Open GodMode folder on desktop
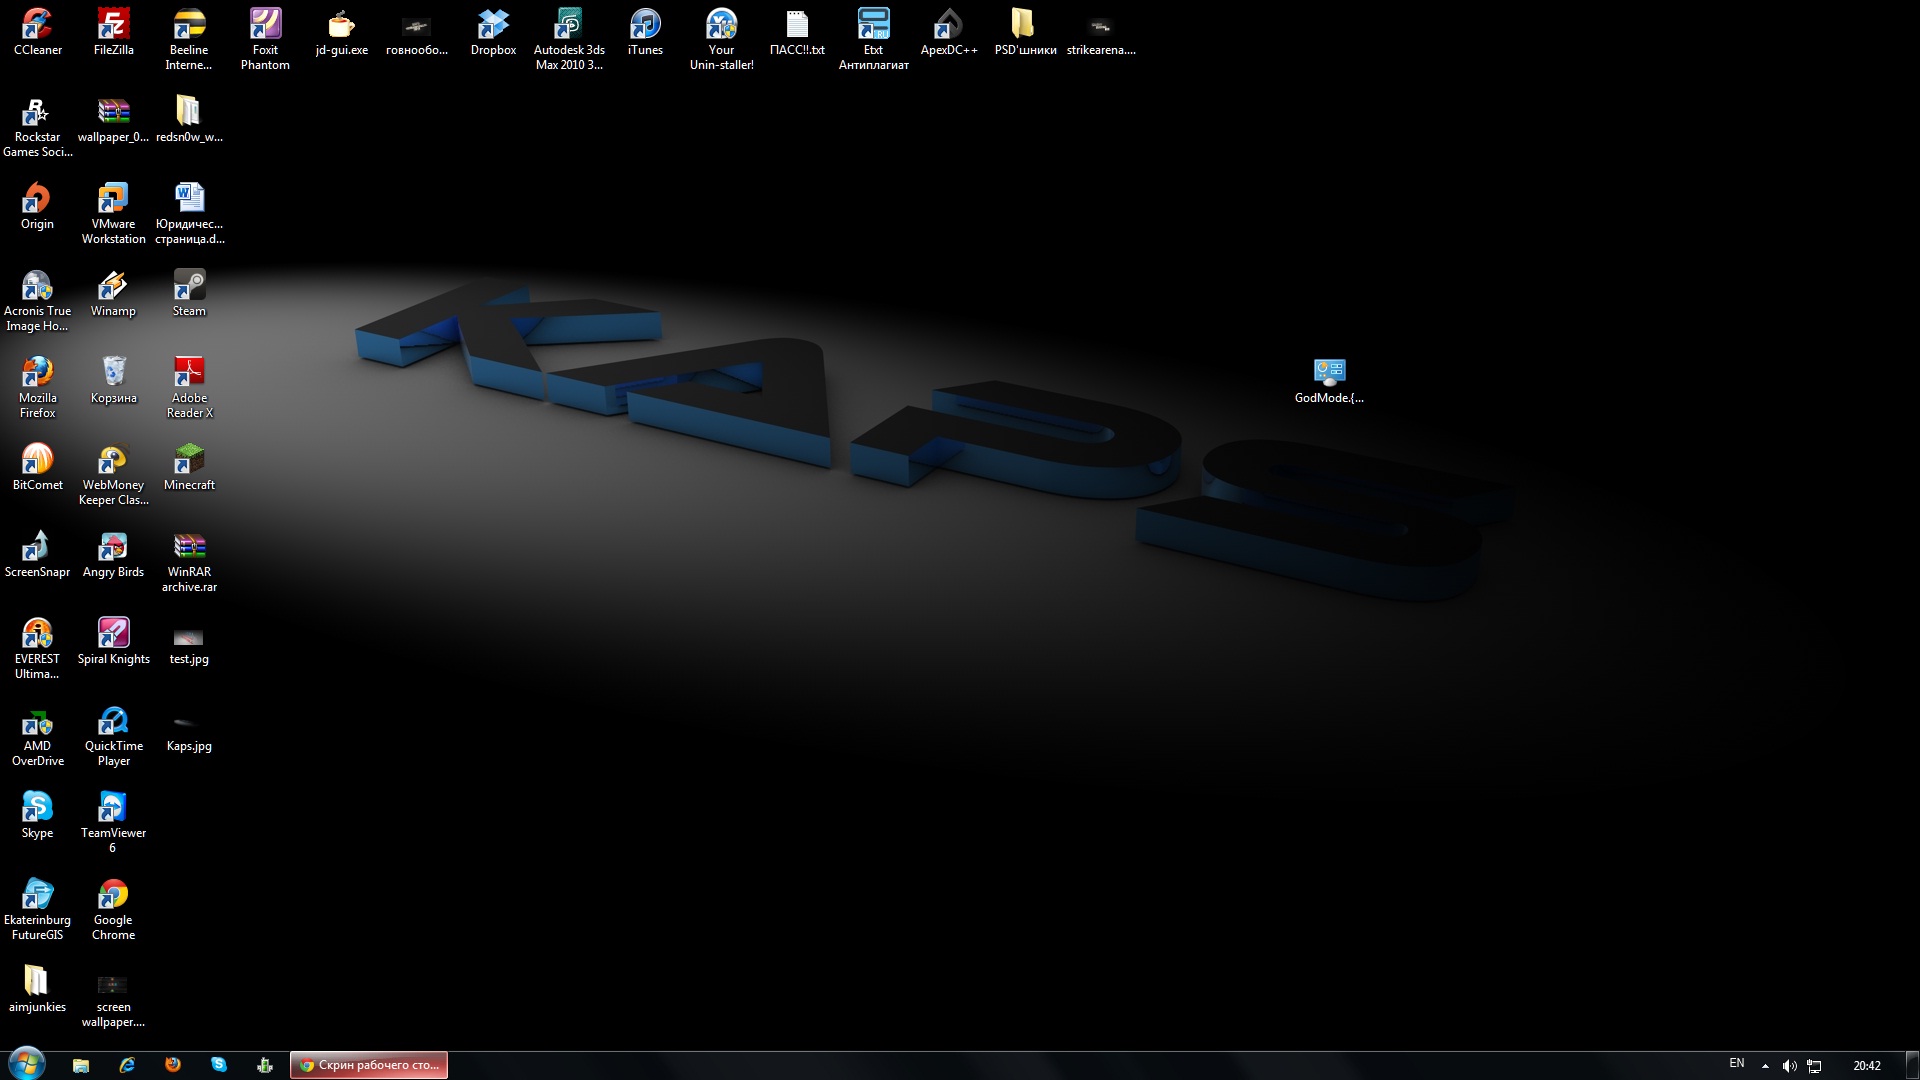Viewport: 1920px width, 1080px height. click(x=1329, y=371)
